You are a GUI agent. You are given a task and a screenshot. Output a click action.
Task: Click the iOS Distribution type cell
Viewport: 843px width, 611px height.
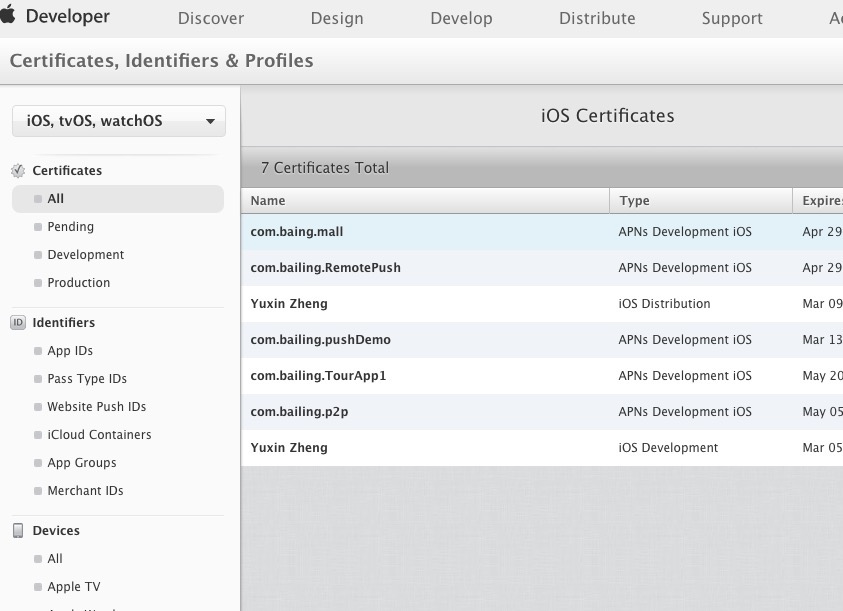[665, 304]
